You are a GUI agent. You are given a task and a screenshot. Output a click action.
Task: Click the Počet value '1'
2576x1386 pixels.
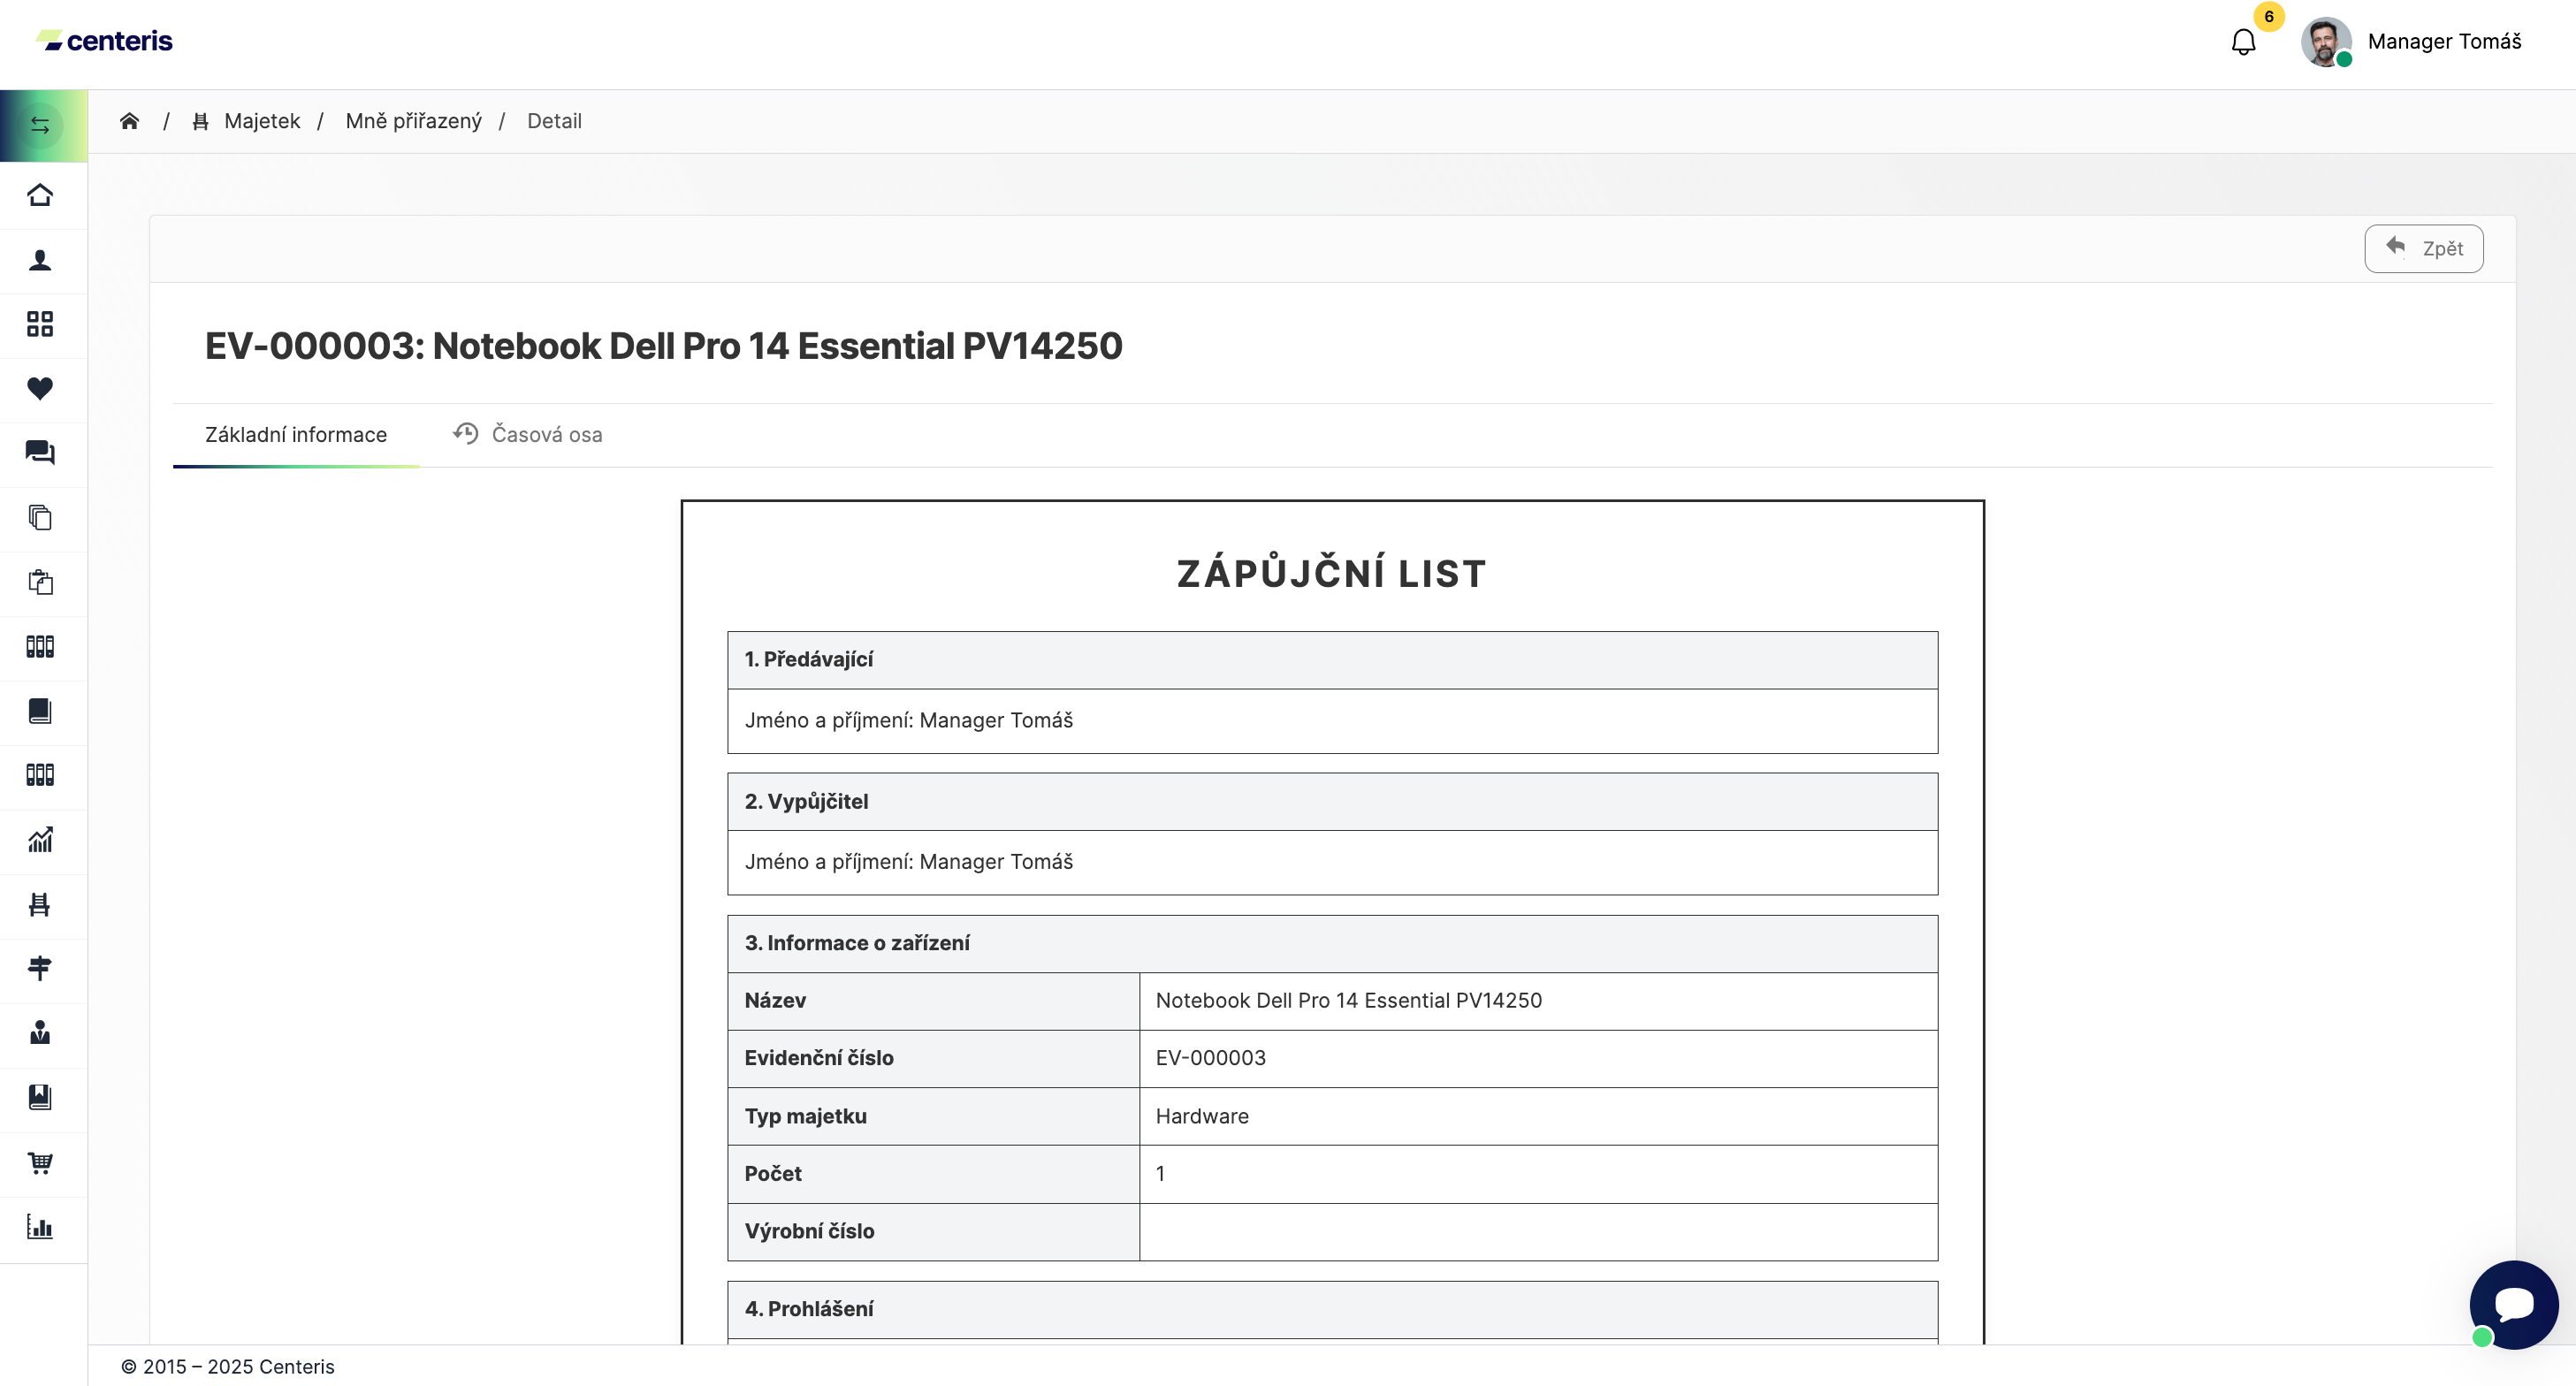point(1538,1174)
